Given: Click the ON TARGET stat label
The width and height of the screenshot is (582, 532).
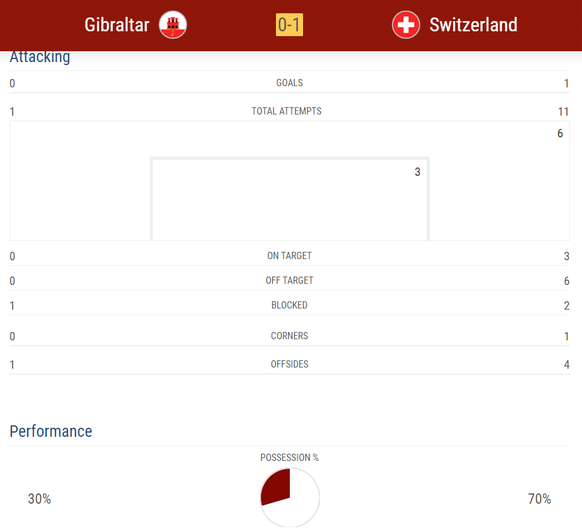Looking at the screenshot, I should pyautogui.click(x=290, y=256).
